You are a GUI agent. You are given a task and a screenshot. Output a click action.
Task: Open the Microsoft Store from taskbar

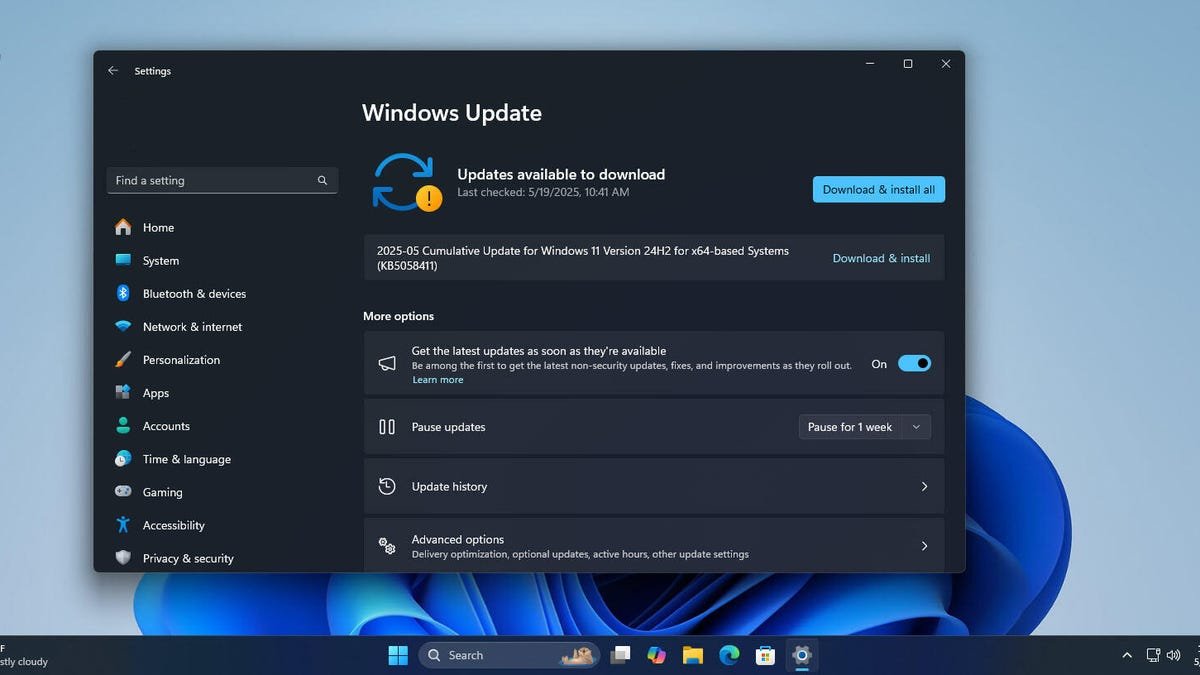pos(765,655)
